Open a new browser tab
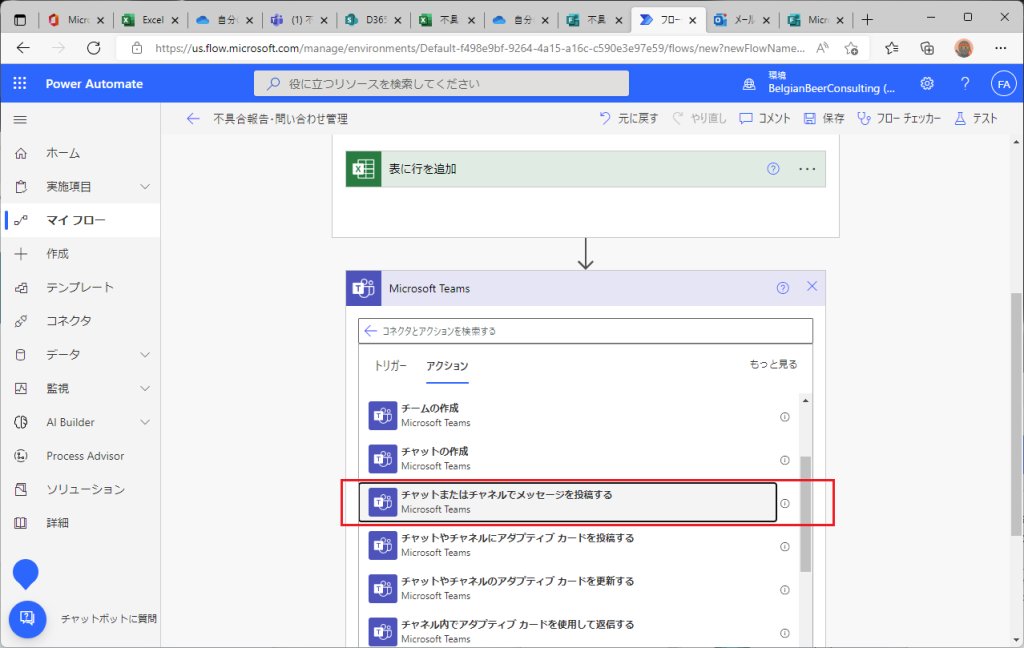Screen dimensions: 1024x648 coord(867,20)
